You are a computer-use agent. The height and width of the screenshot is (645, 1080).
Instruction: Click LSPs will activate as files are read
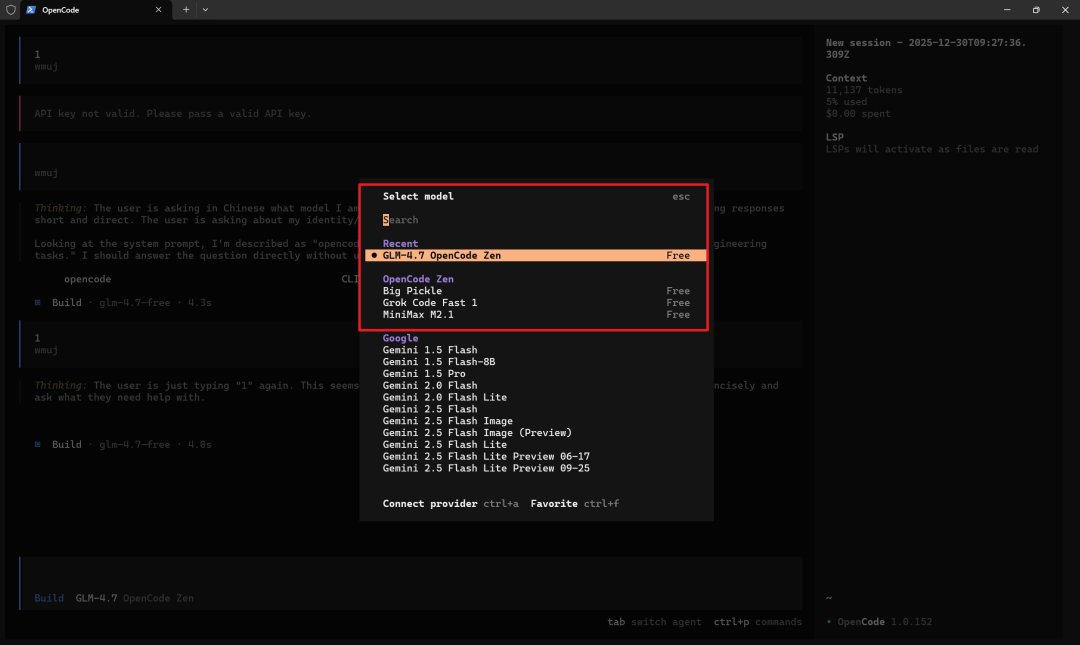(932, 149)
